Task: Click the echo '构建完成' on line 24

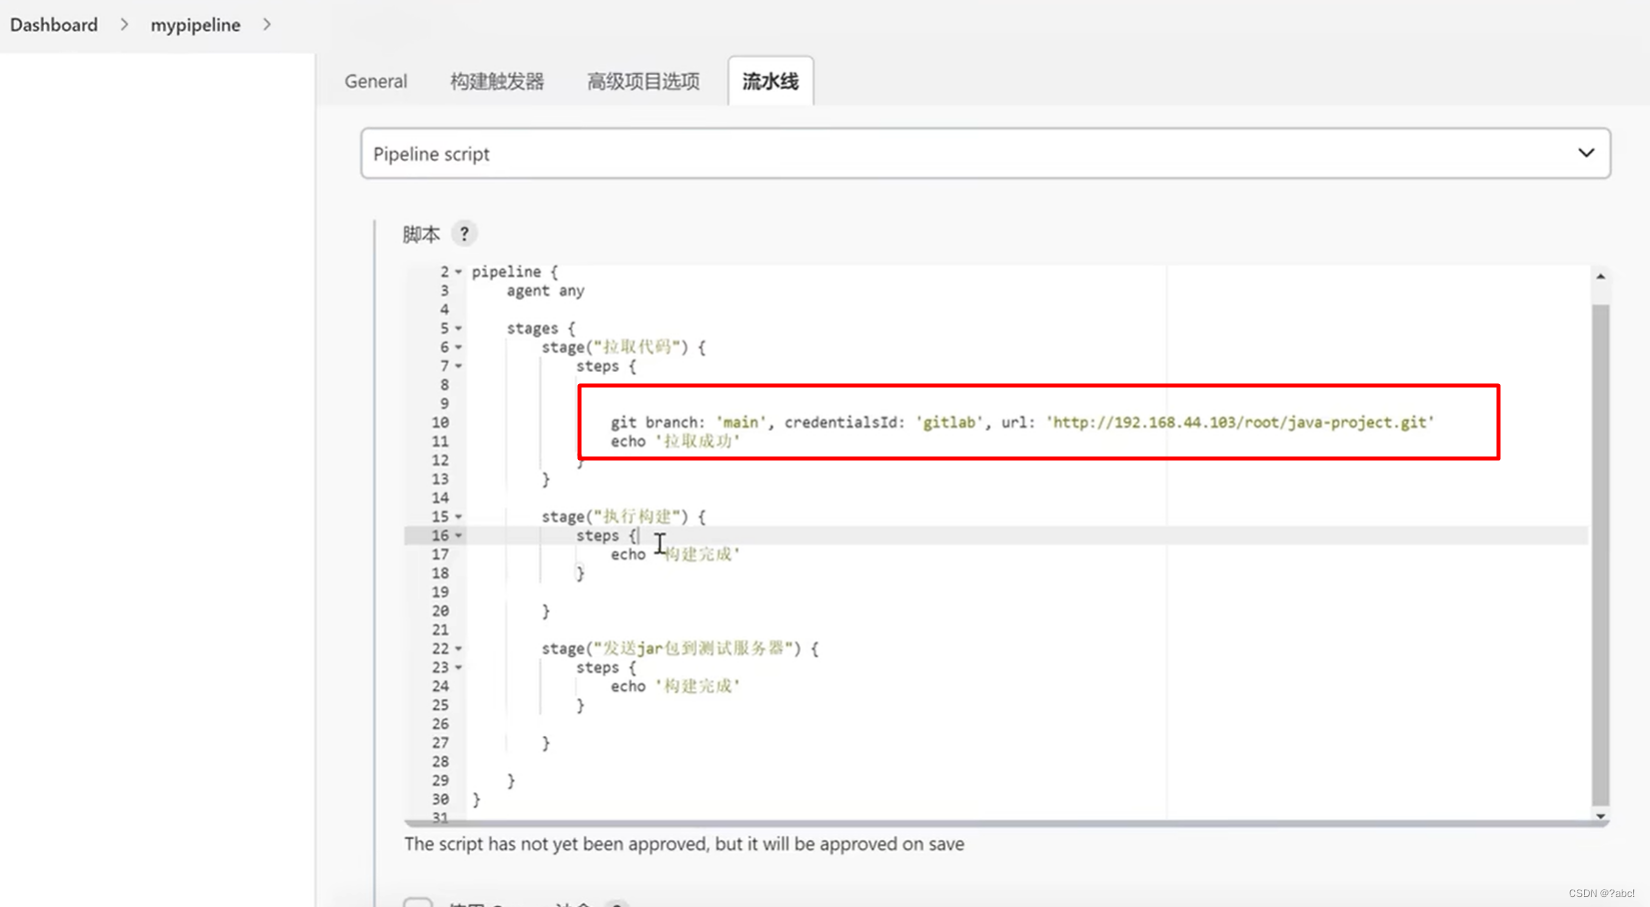Action: point(675,686)
